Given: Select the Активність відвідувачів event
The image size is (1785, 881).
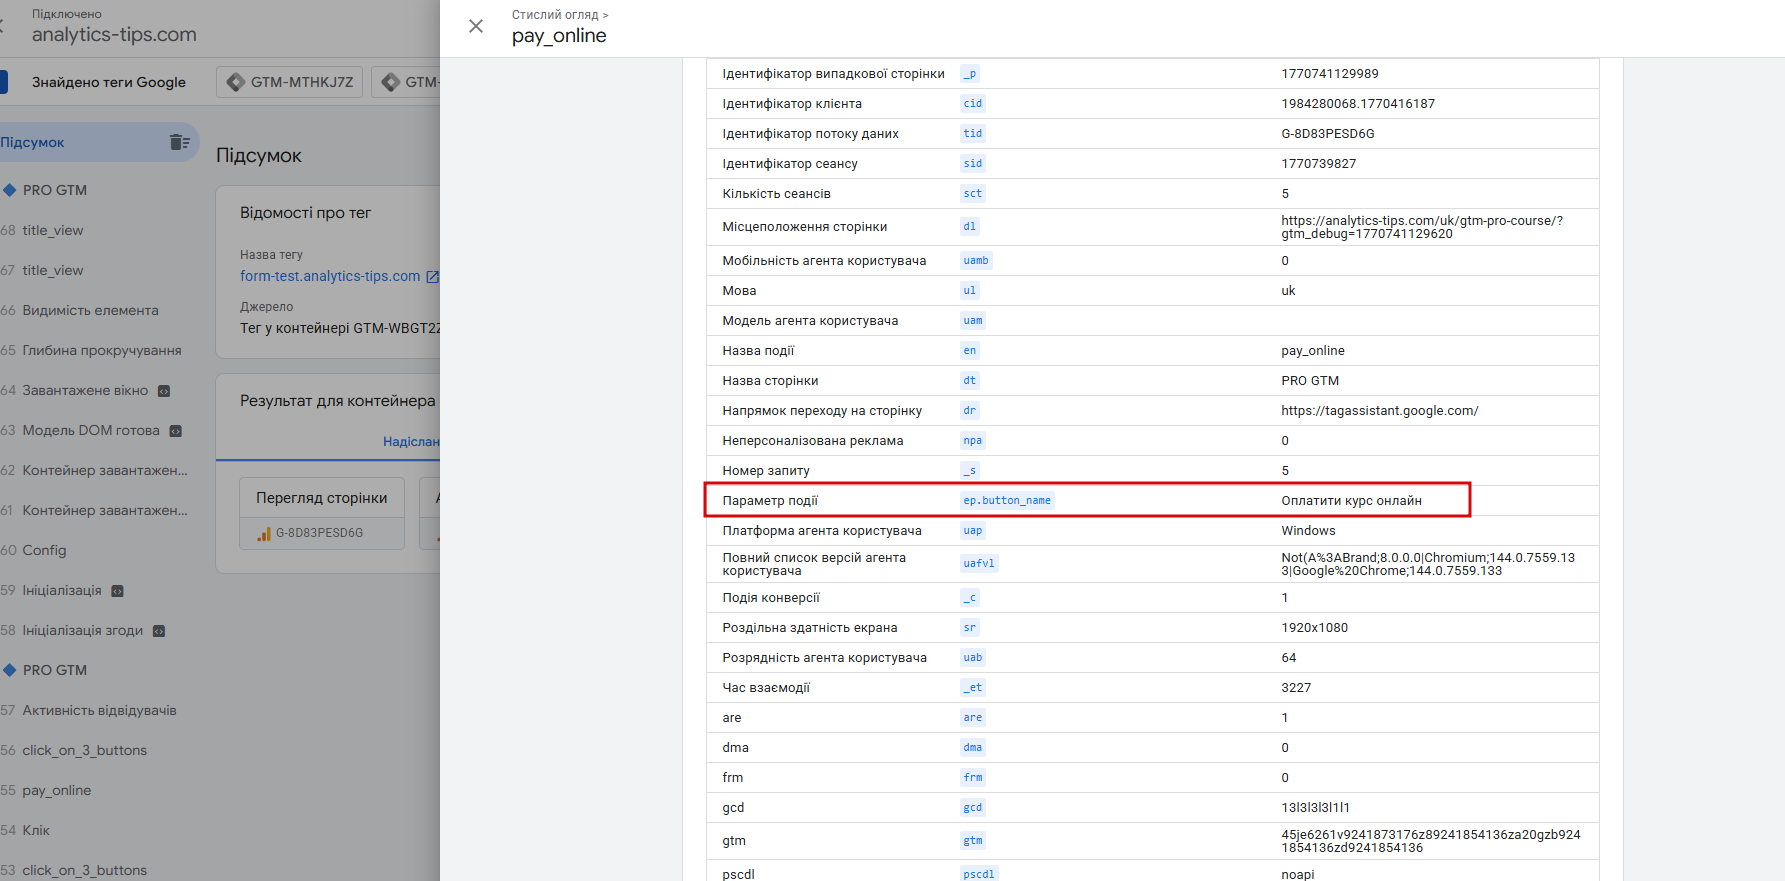Looking at the screenshot, I should click(99, 710).
